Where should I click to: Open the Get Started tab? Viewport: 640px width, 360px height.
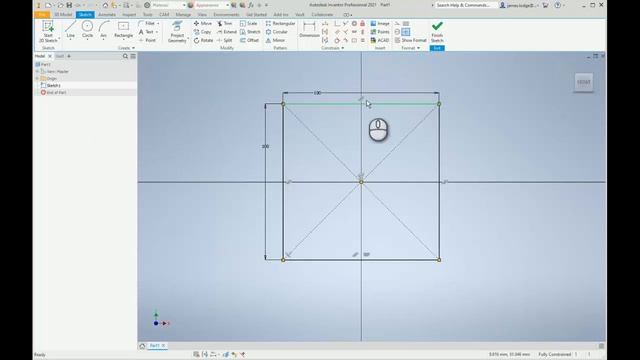pos(256,15)
